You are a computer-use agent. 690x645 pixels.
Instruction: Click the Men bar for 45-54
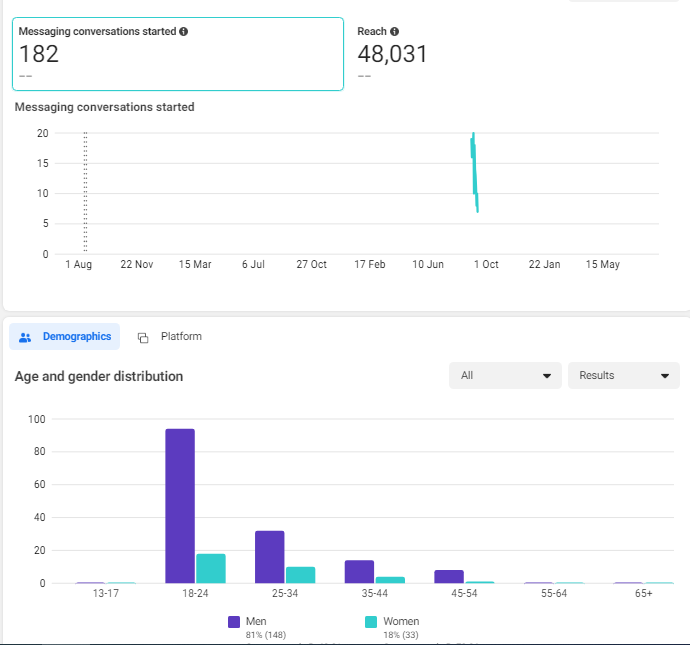[x=449, y=576]
